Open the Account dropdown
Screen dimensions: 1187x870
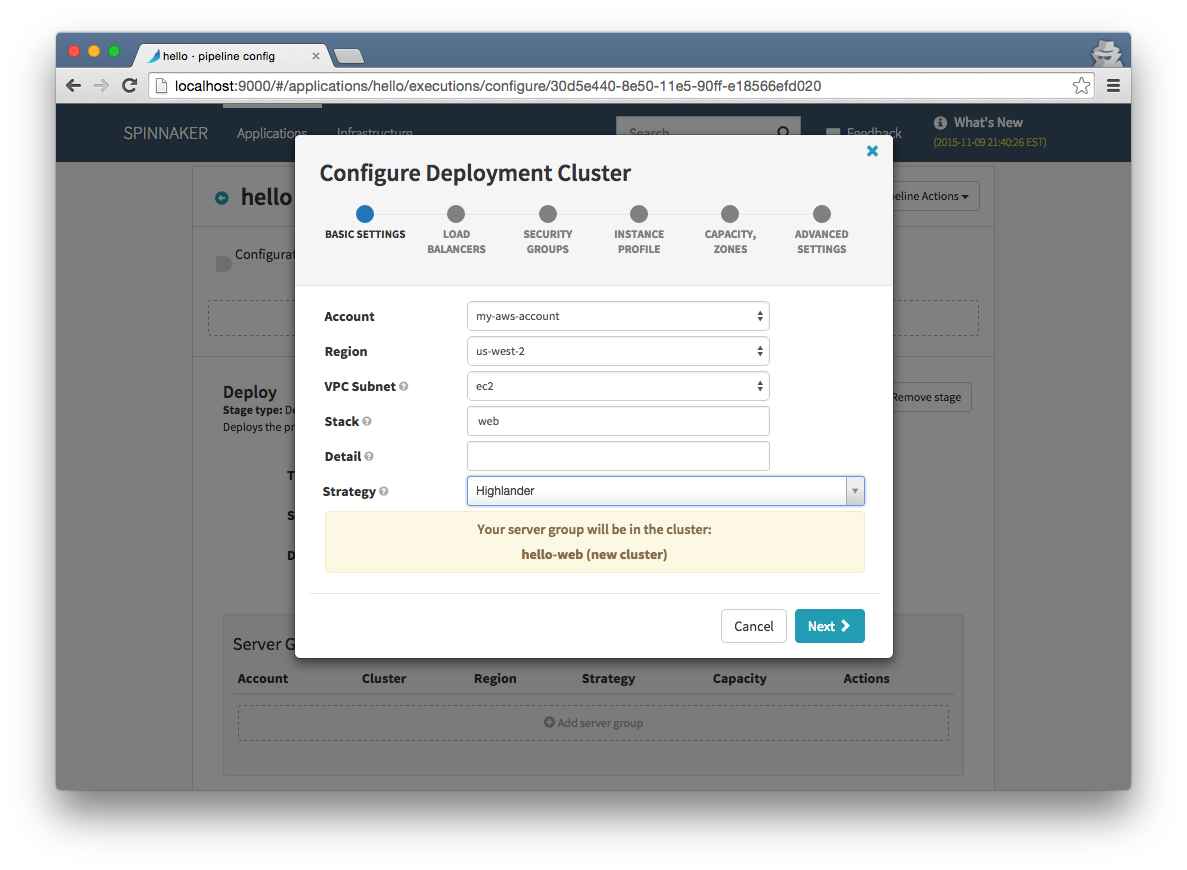tap(618, 317)
